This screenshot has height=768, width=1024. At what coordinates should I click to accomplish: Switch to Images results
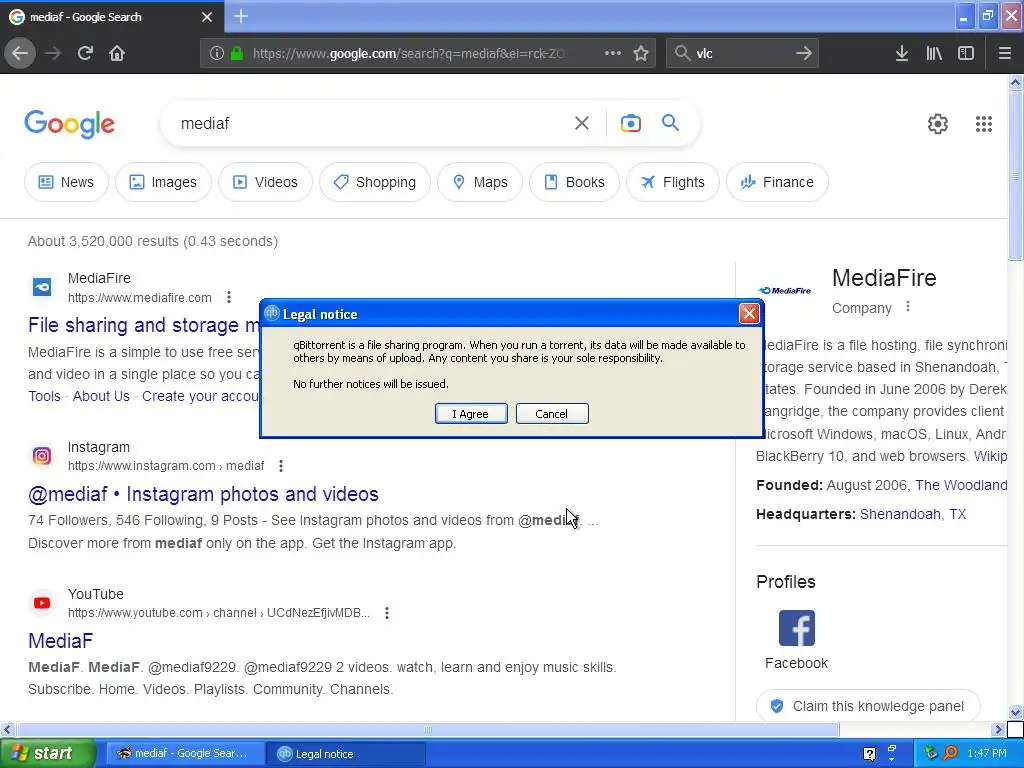(x=163, y=182)
